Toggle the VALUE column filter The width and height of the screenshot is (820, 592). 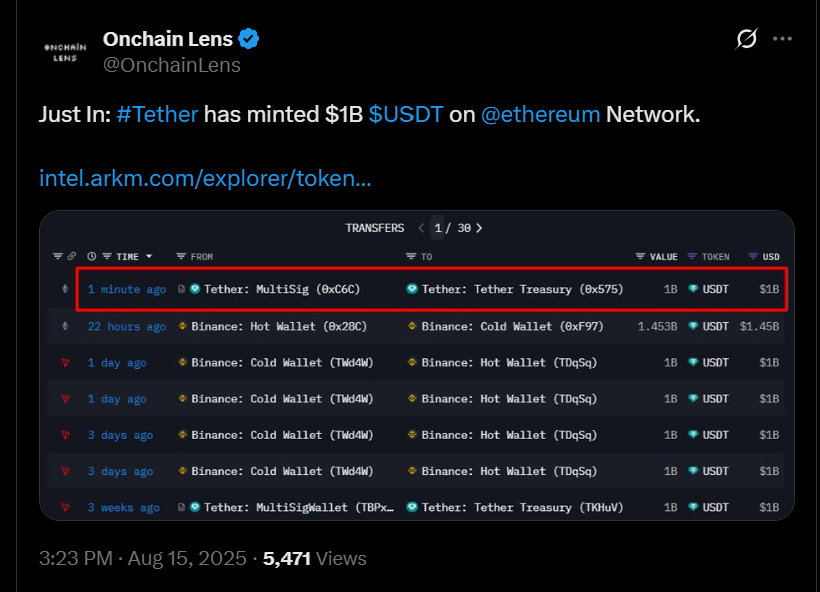click(640, 256)
